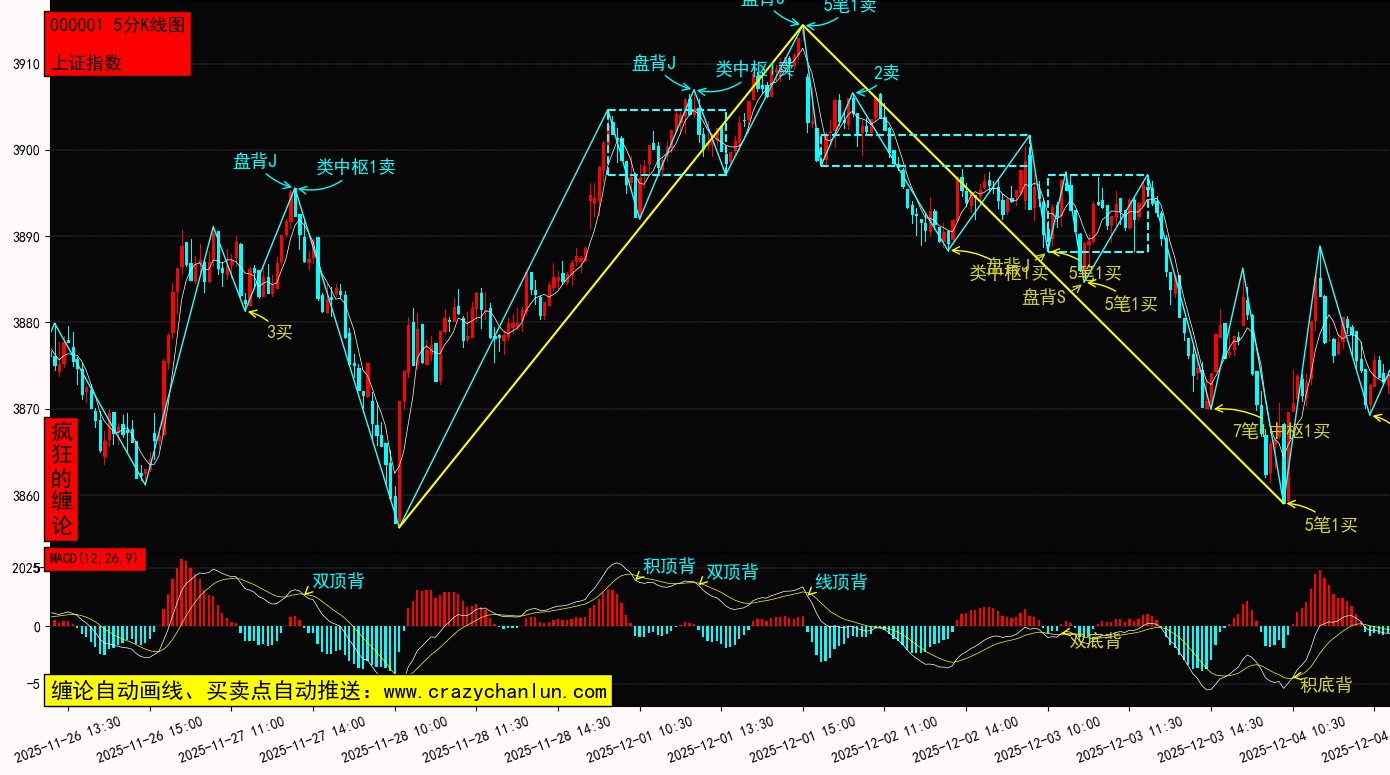Image resolution: width=1390 pixels, height=775 pixels.
Task: Click the 000001 5分K线图 title label
Action: click(117, 26)
